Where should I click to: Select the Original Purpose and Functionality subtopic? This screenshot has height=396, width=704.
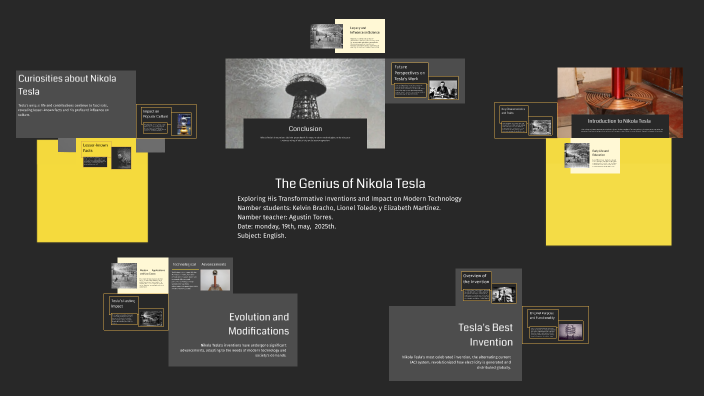(x=555, y=325)
